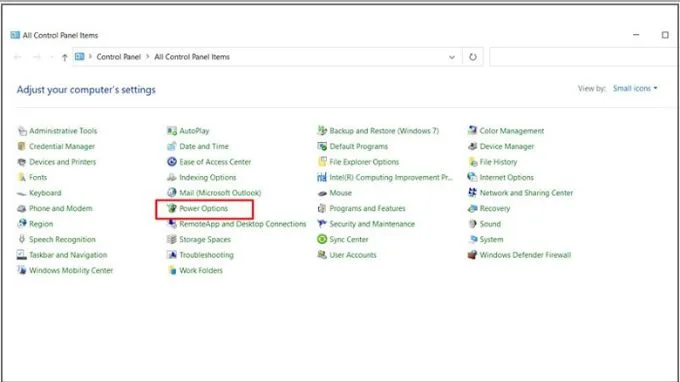Screen dimensions: 680x382
Task: Open the User Accounts link
Action: point(353,255)
